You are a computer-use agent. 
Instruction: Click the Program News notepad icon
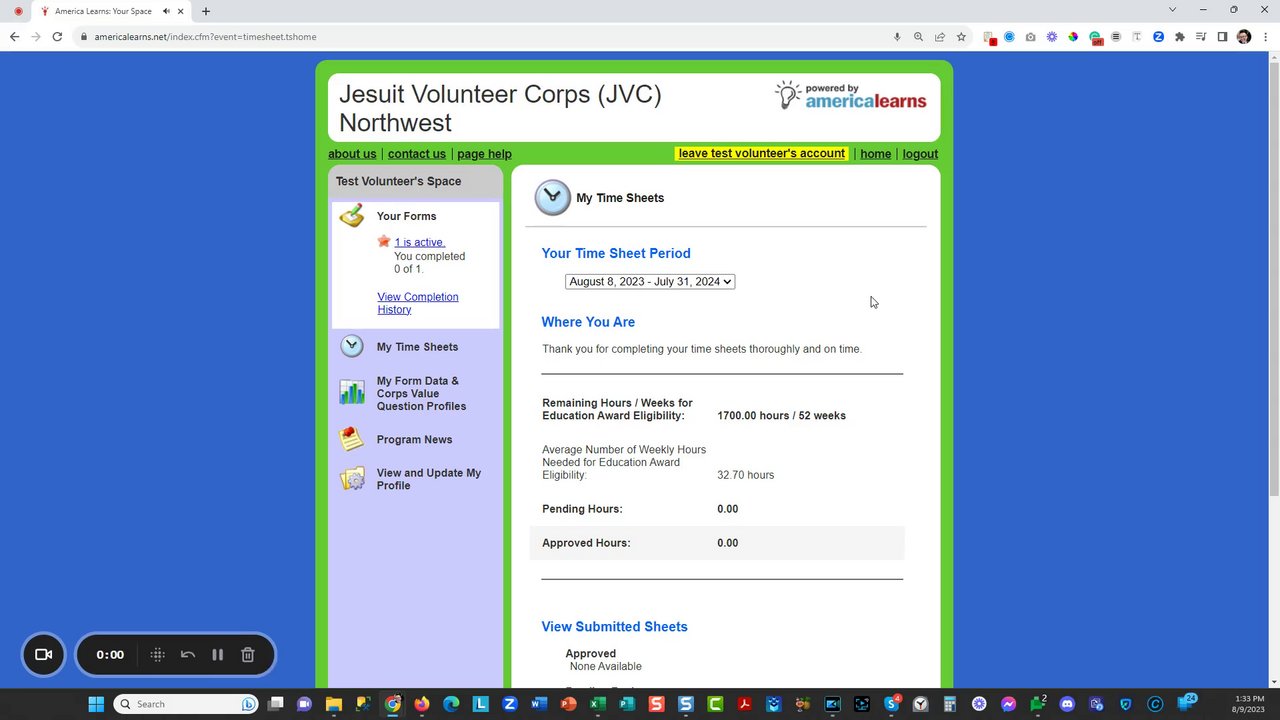coord(352,439)
